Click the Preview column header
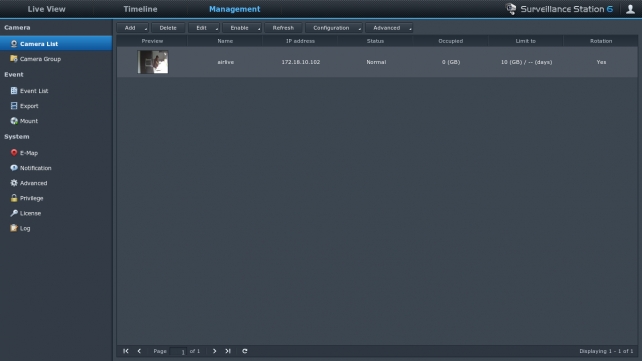 coord(152,41)
